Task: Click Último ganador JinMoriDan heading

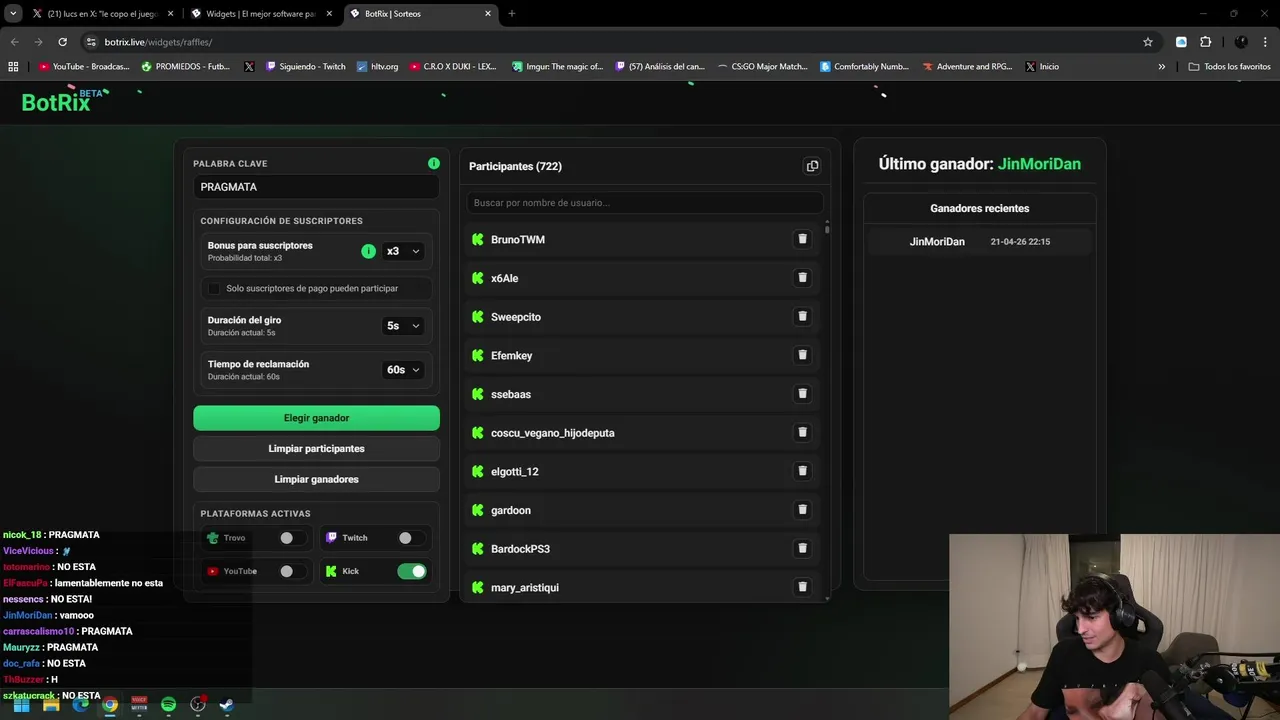Action: pos(980,164)
